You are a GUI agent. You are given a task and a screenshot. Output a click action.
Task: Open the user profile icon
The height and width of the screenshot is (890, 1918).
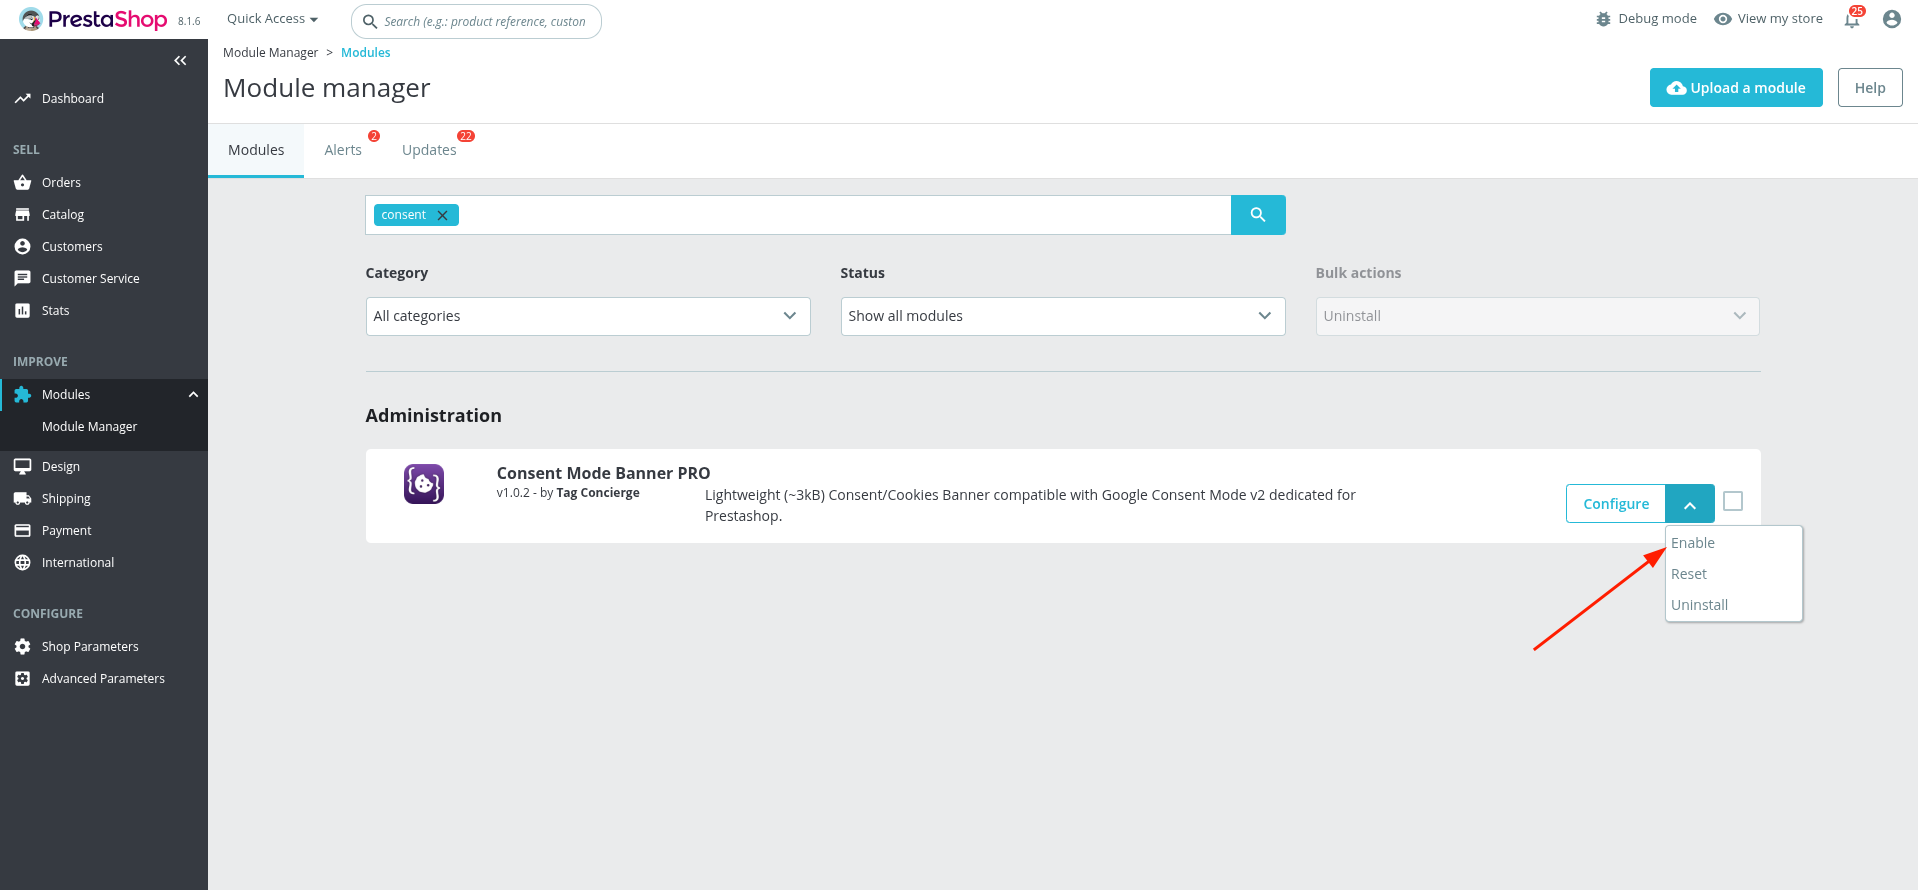coord(1891,19)
